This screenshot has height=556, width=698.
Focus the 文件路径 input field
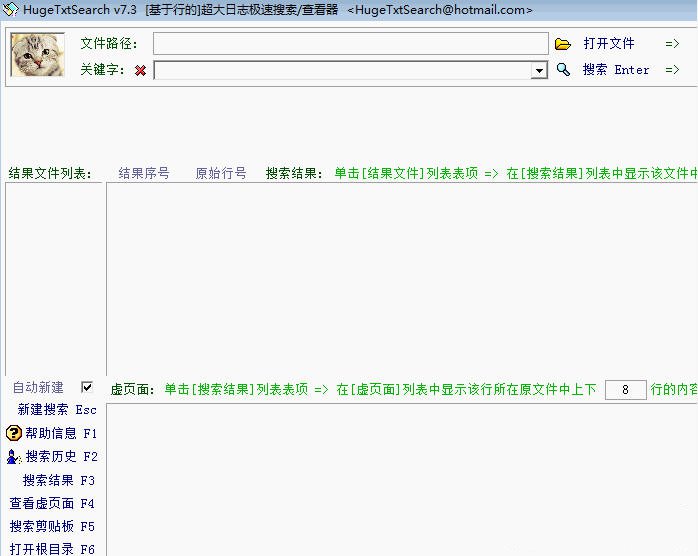(x=351, y=44)
